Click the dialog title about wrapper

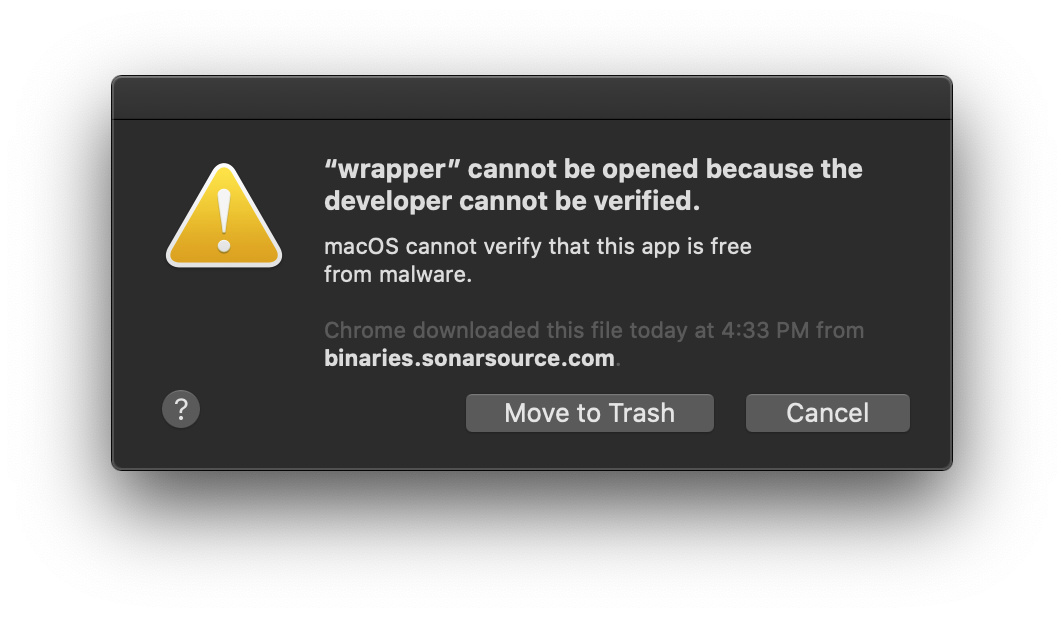[592, 184]
